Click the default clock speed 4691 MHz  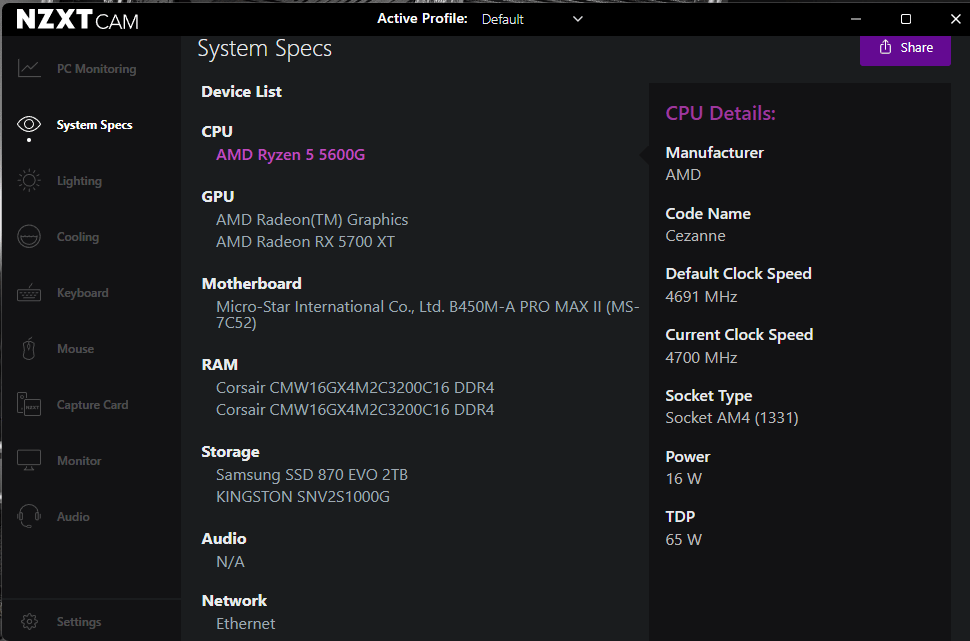point(701,297)
